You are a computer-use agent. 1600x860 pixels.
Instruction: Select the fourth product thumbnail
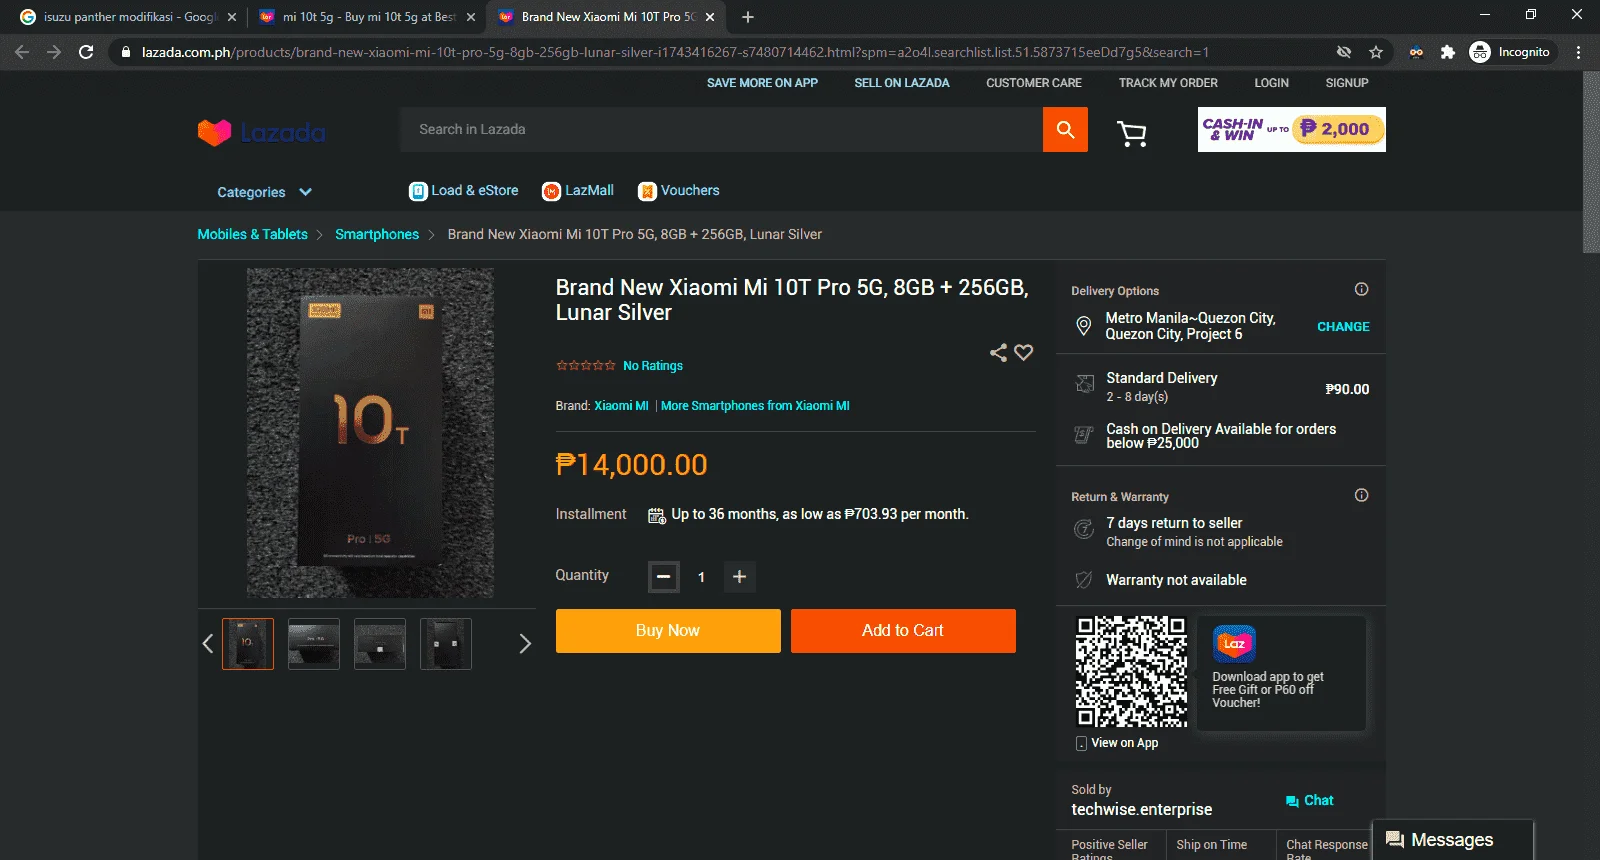tap(446, 644)
